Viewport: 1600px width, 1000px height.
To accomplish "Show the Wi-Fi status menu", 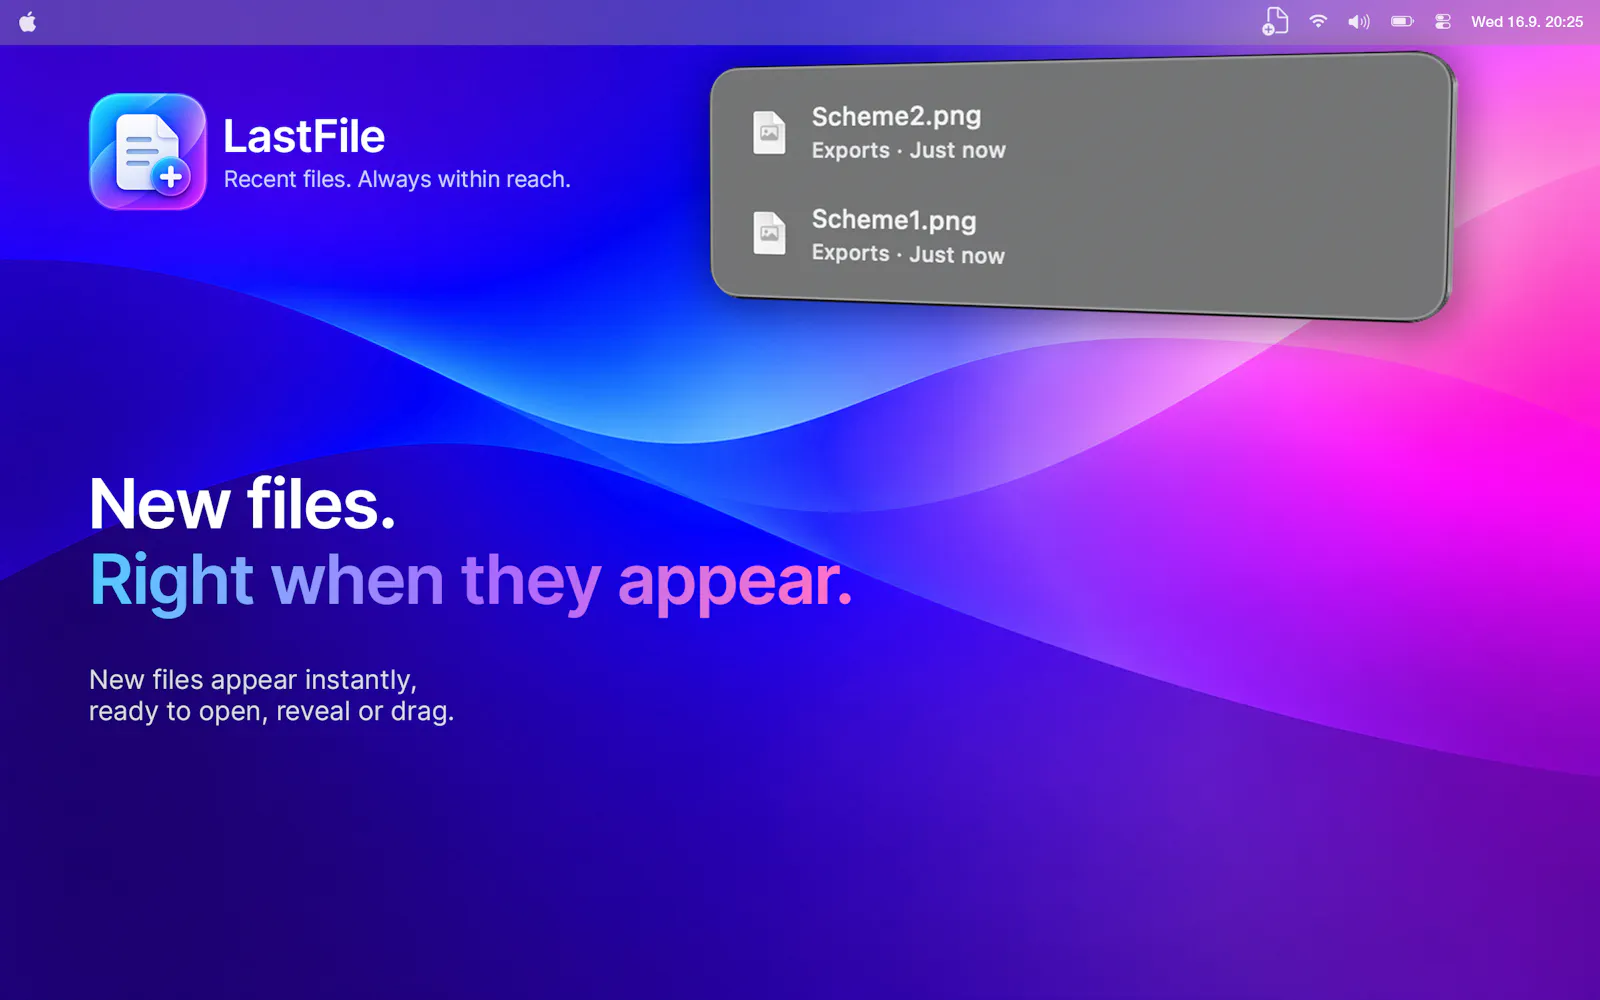I will tap(1318, 21).
